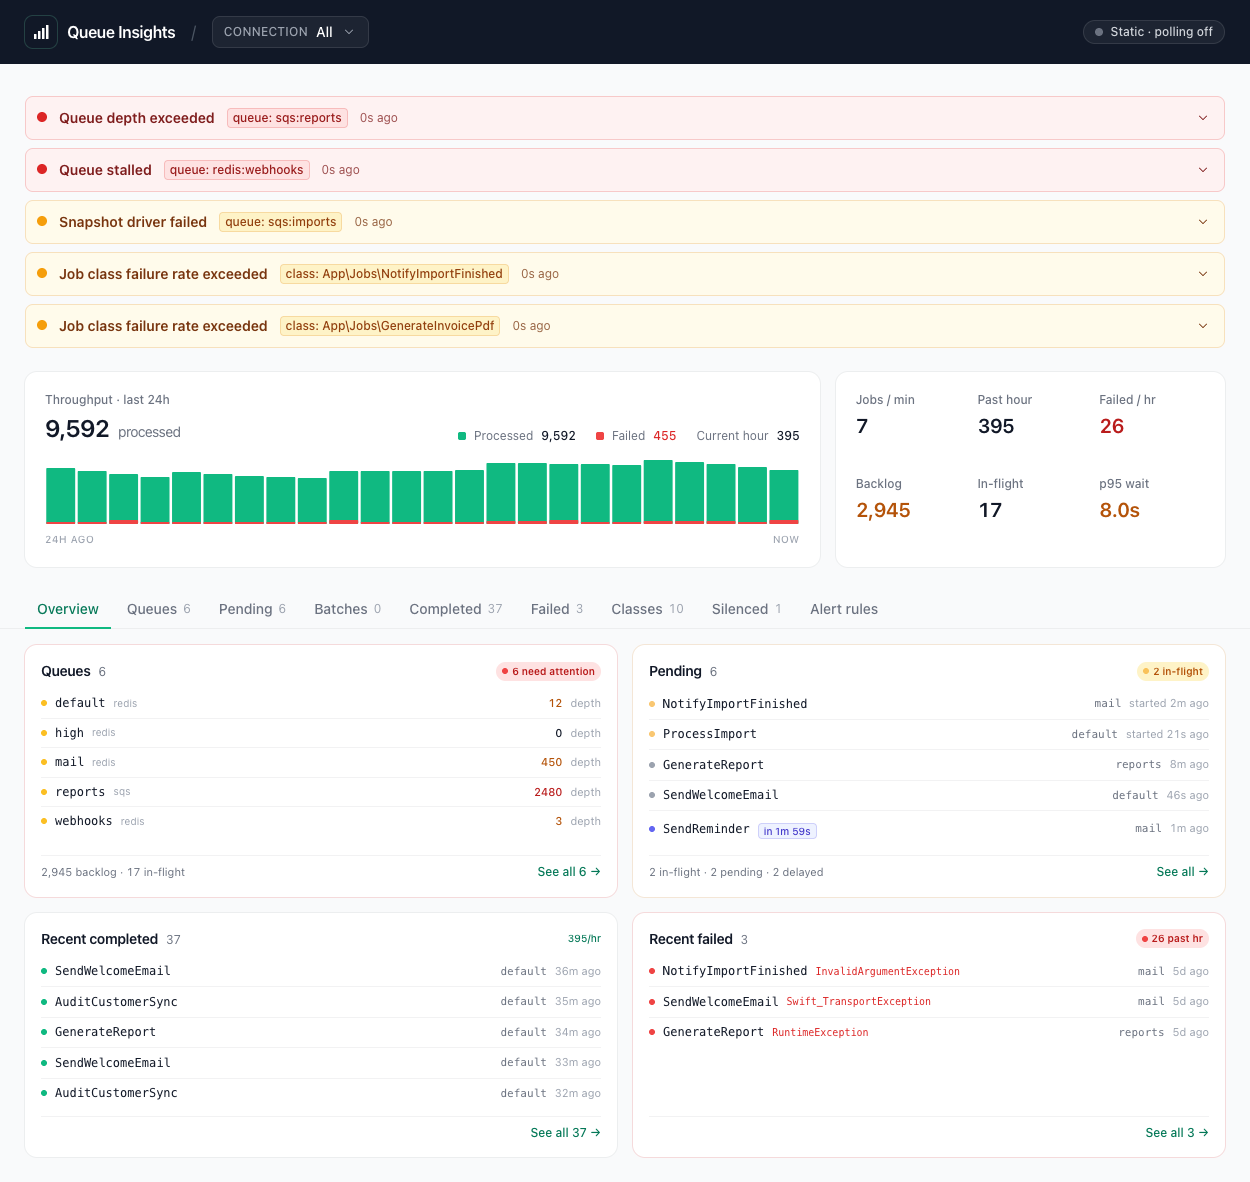
Task: Click the InvalidArgumentException failed job label
Action: pos(887,972)
